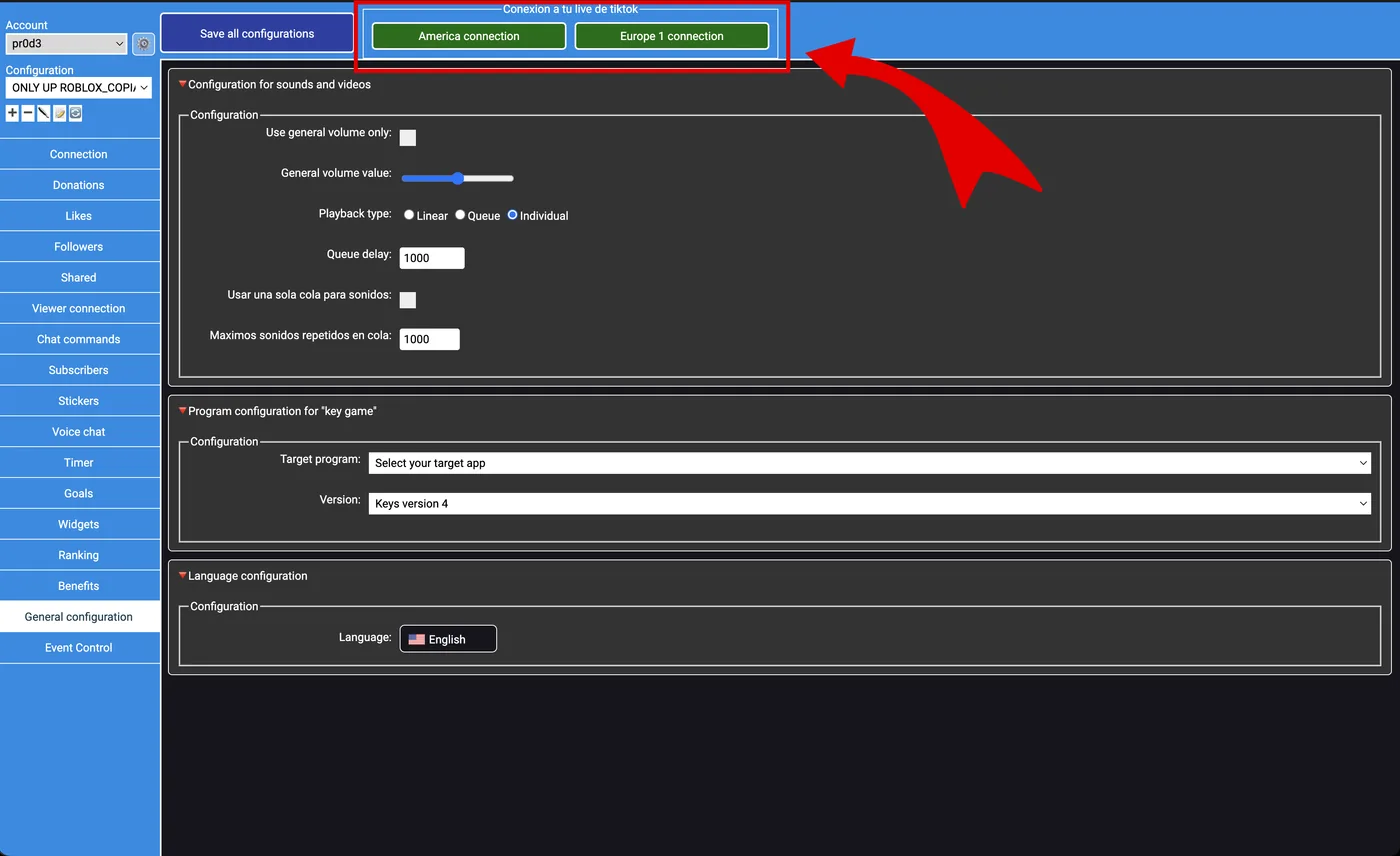1400x856 pixels.
Task: Collapse the sounds and videos section arrow
Action: (x=183, y=85)
